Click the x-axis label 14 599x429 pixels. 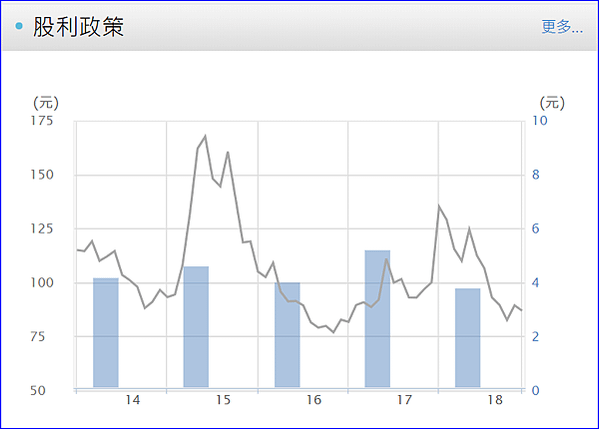pos(133,400)
